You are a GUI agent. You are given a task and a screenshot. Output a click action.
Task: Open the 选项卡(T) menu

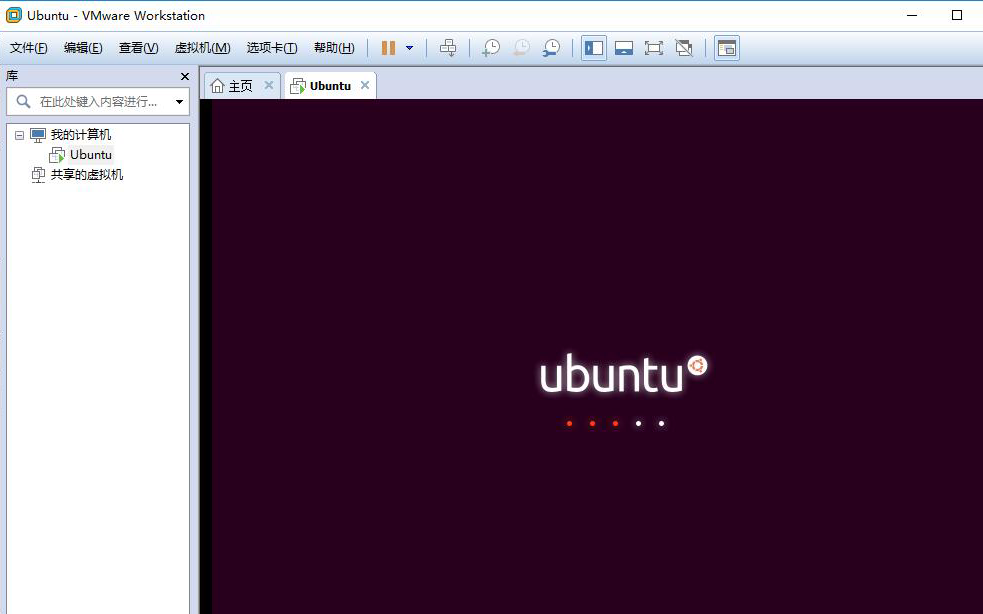271,48
